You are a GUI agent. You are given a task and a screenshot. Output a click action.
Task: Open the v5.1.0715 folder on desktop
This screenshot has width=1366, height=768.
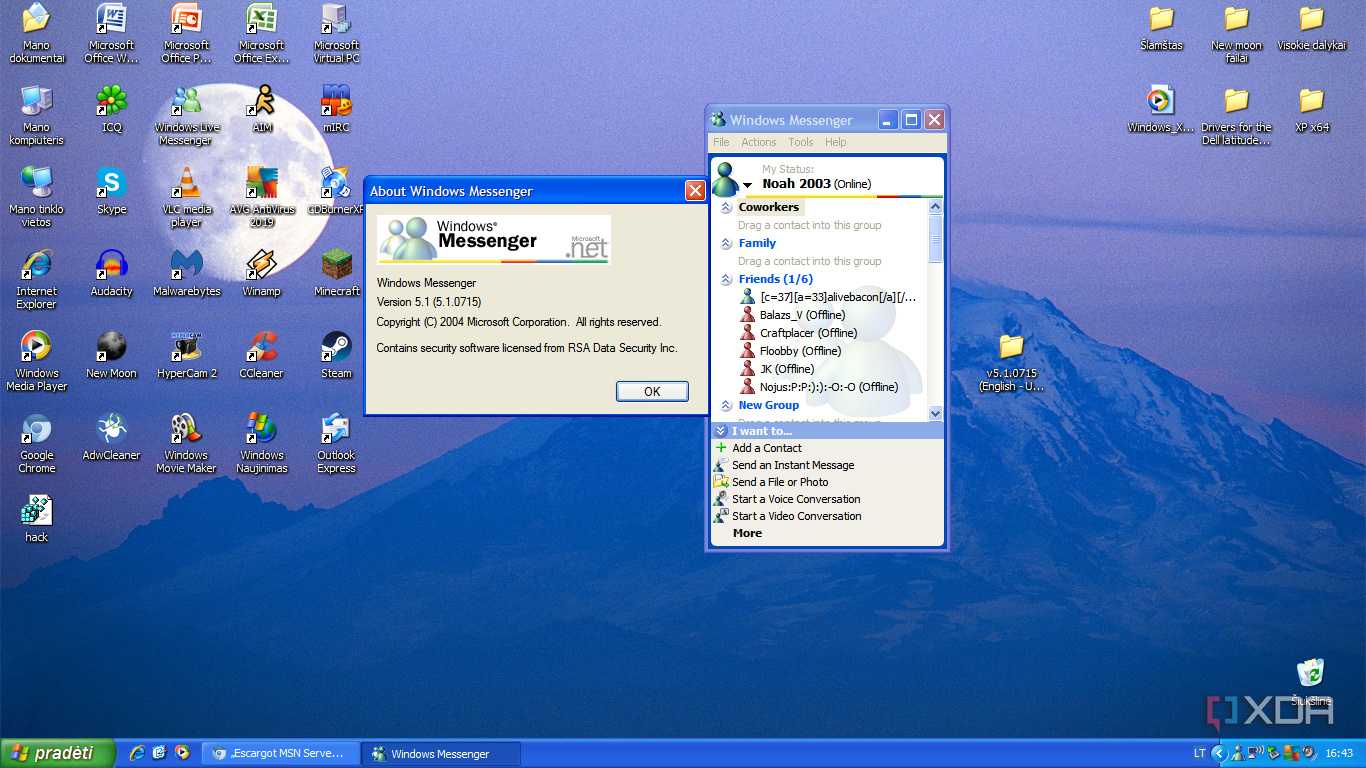(1011, 361)
